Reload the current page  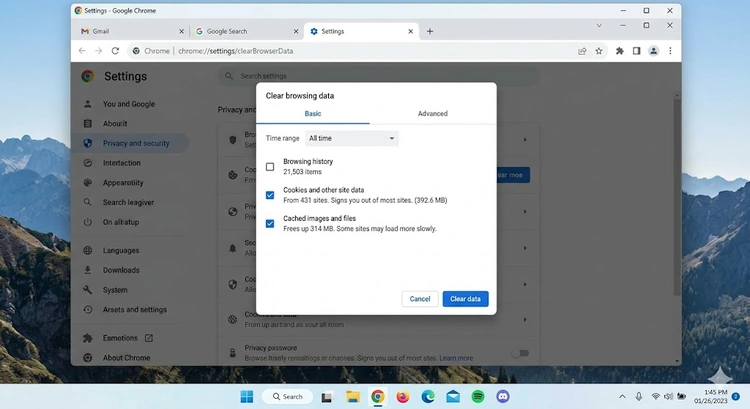pyautogui.click(x=115, y=51)
